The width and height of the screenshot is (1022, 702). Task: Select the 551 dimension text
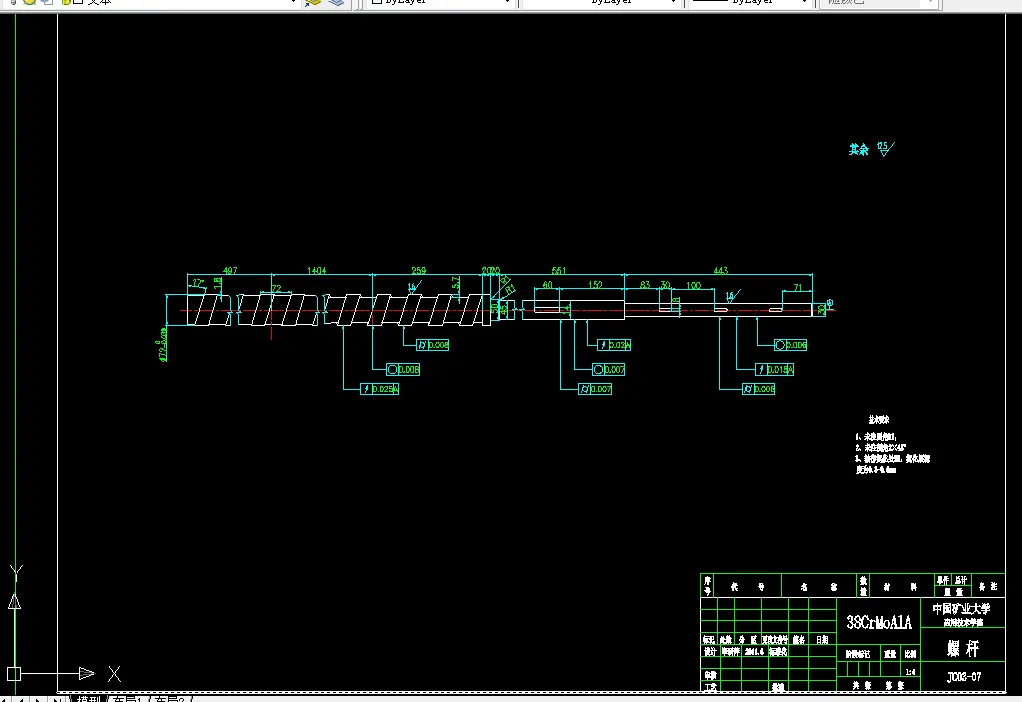[559, 270]
